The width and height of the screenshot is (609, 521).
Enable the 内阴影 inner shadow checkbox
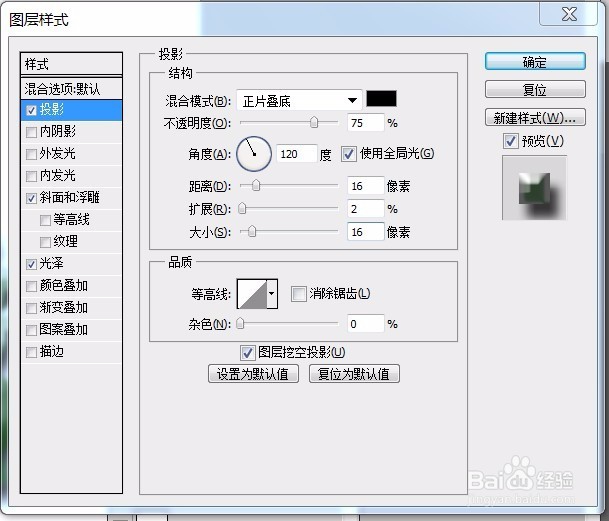point(31,132)
